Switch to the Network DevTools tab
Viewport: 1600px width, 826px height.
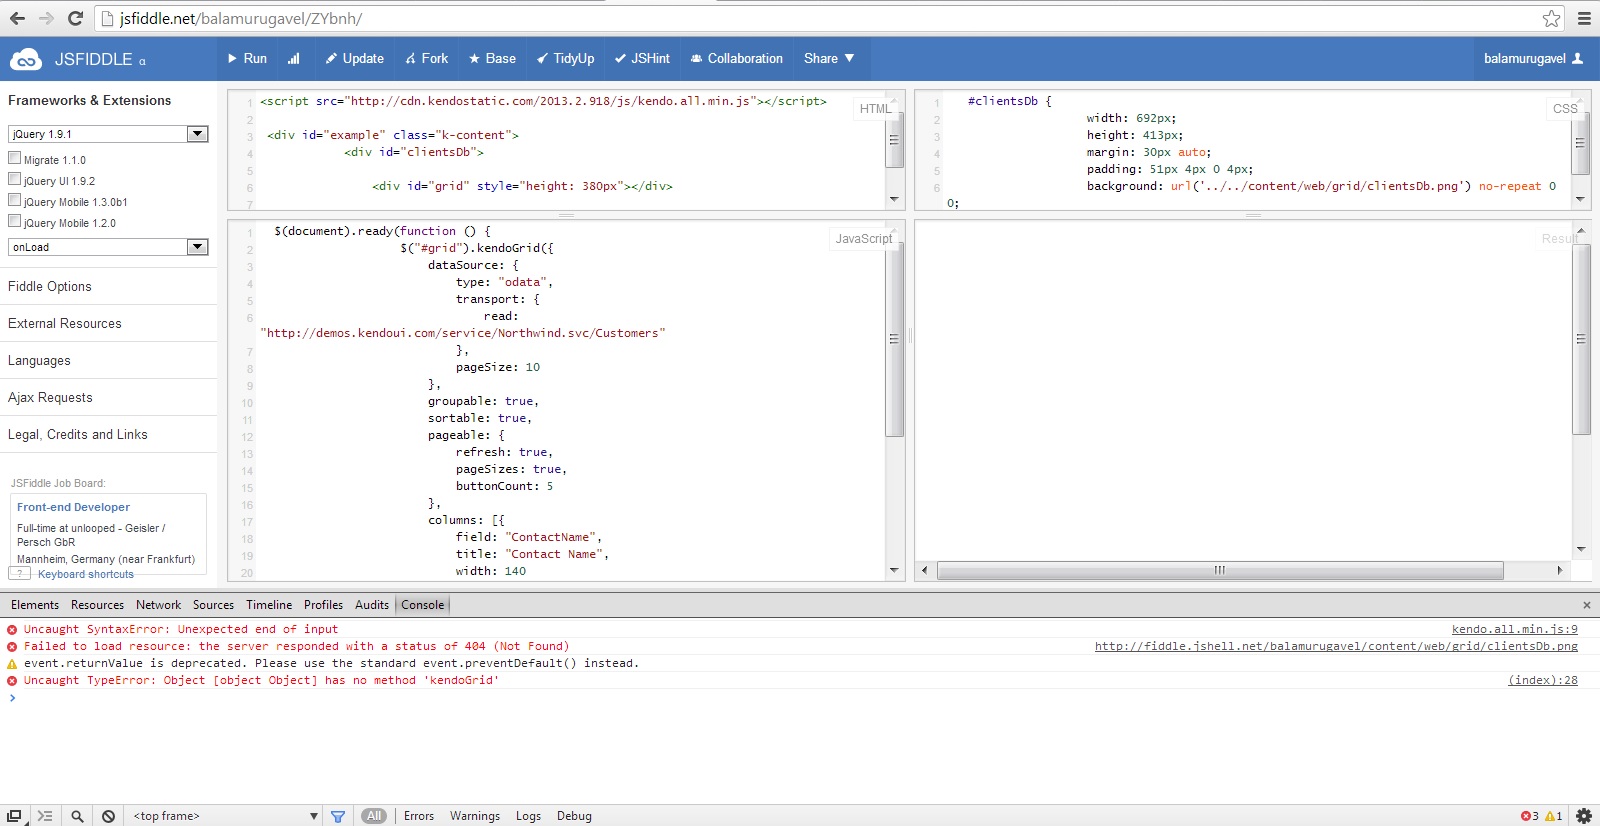(158, 605)
